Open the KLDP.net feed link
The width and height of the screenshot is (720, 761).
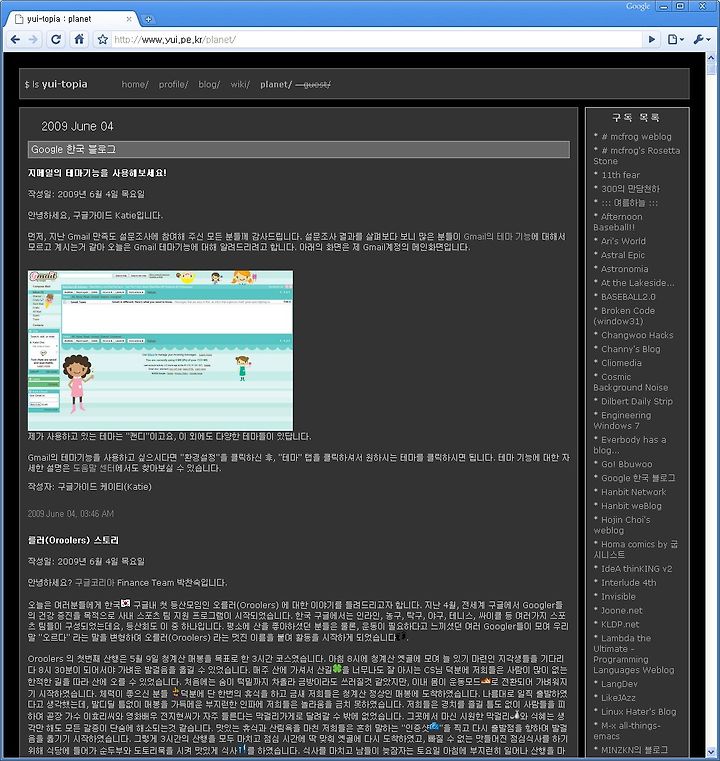pyautogui.click(x=620, y=624)
